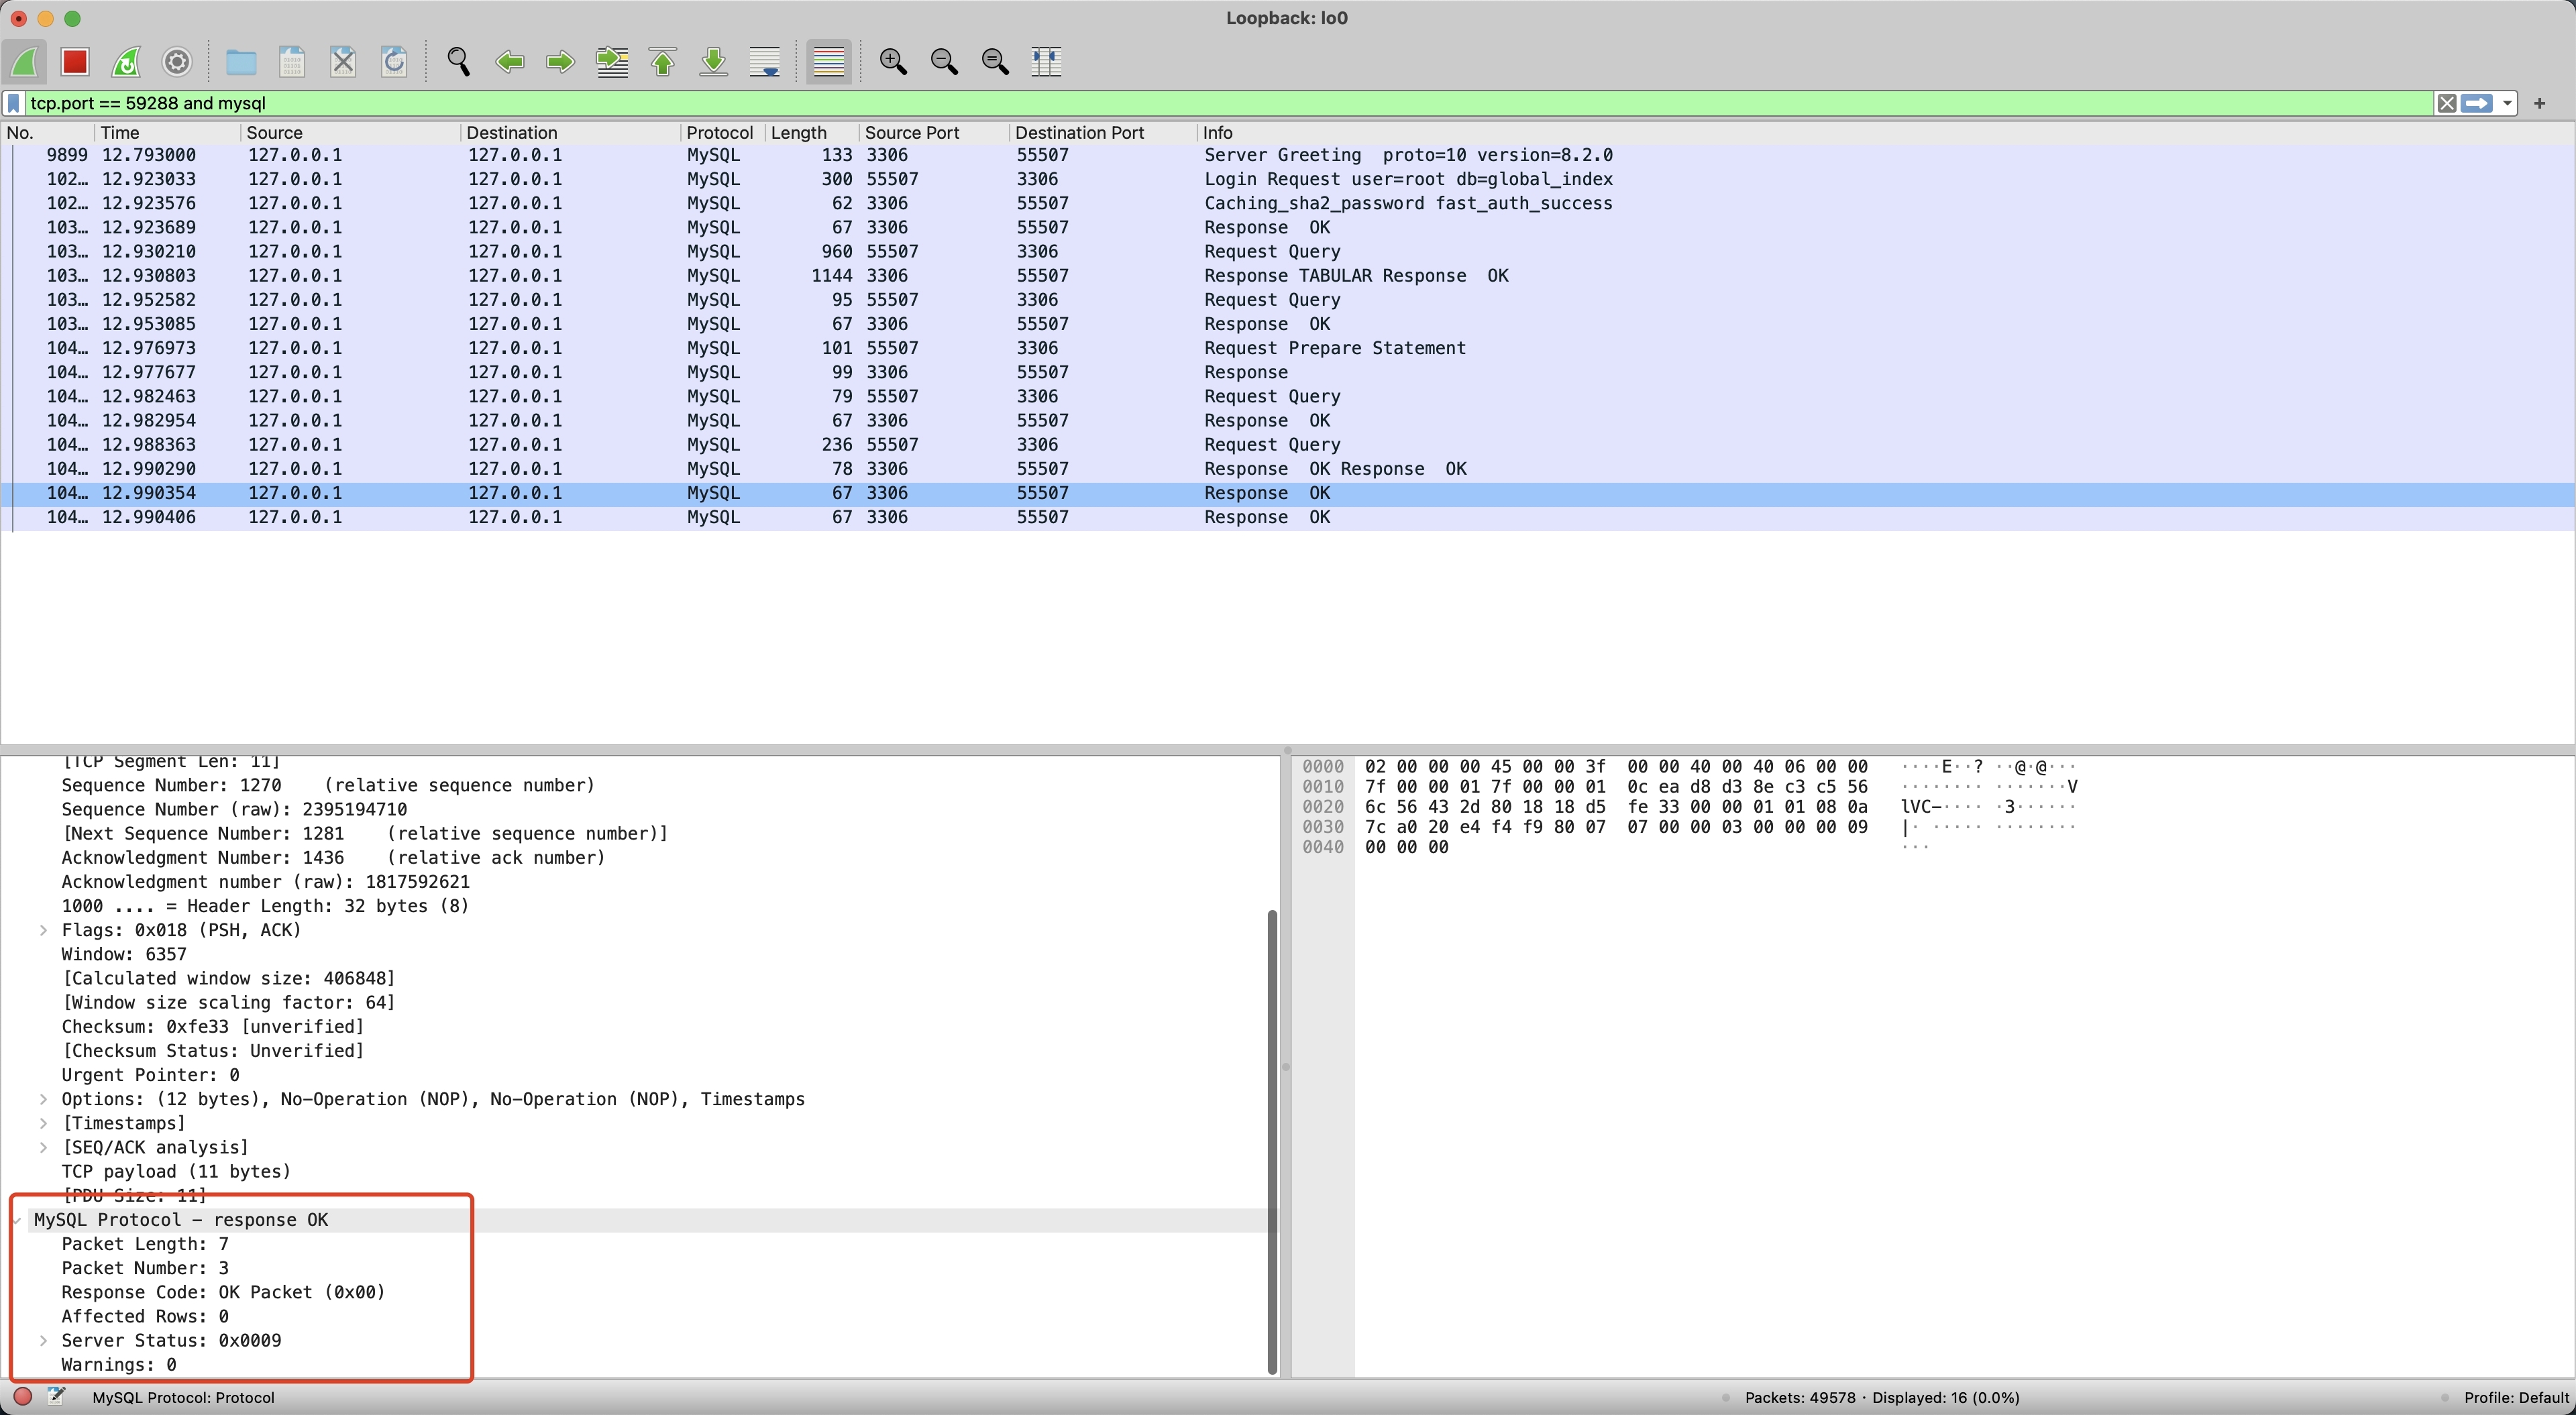Click resize columns toolbar icon
Screen dimensions: 2576x1415
[x=1046, y=62]
